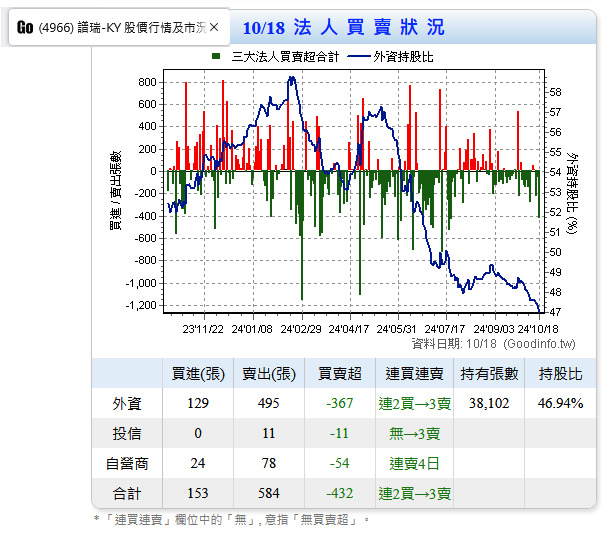Click 外資 holding value 38,102
This screenshot has width=616, height=536.
point(489,403)
